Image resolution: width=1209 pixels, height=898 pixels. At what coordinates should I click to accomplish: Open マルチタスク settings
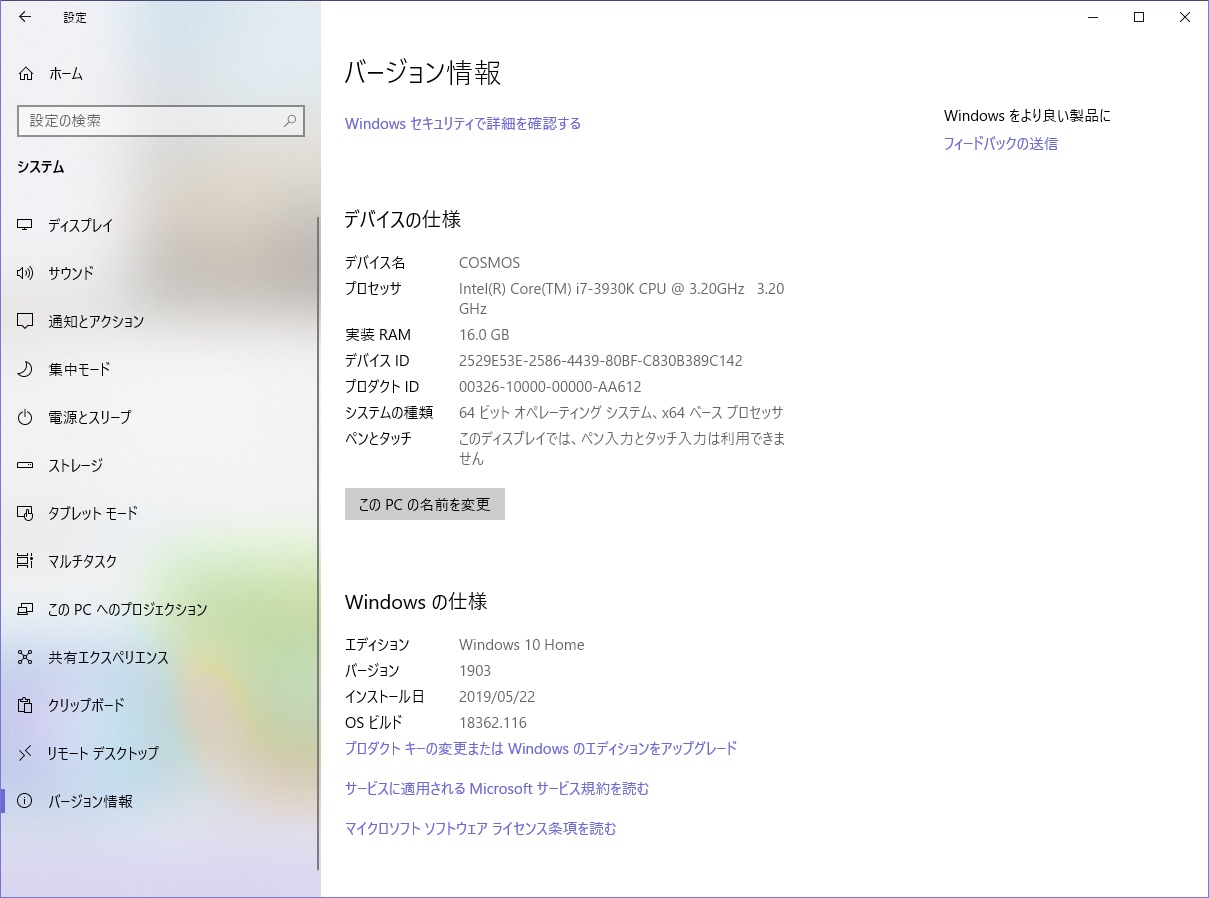[x=160, y=561]
